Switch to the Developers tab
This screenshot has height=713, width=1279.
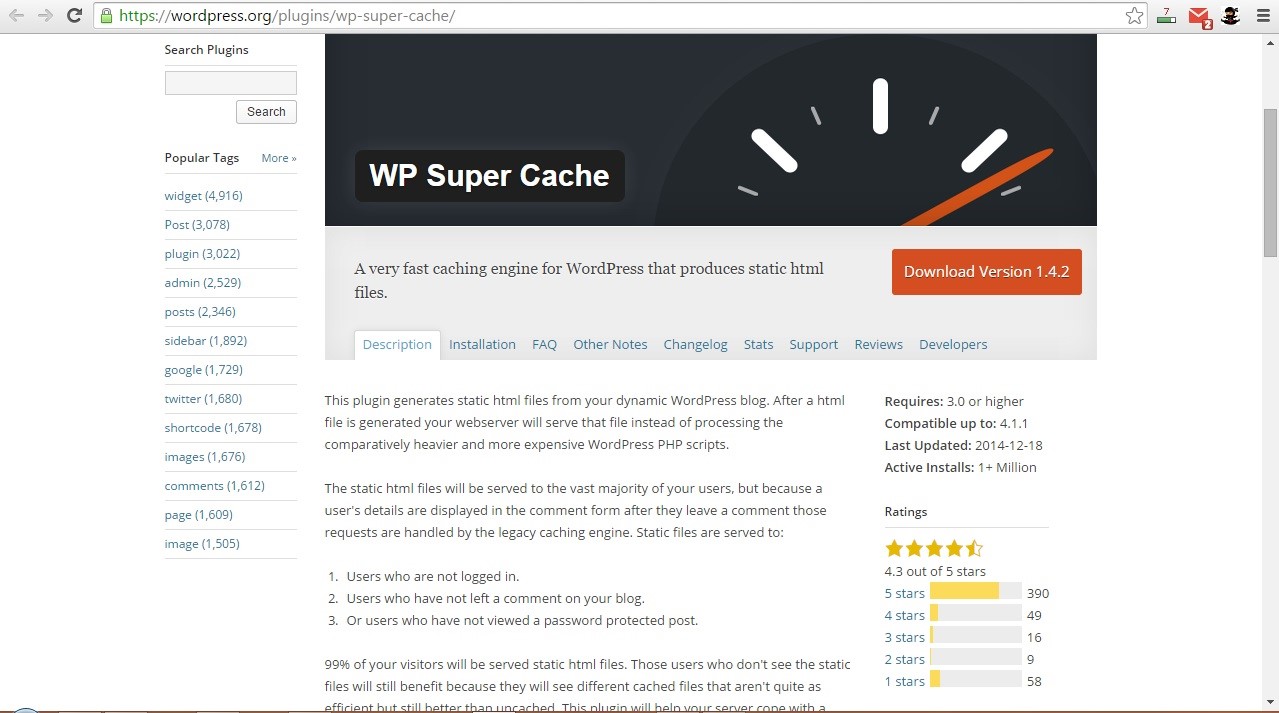click(953, 345)
